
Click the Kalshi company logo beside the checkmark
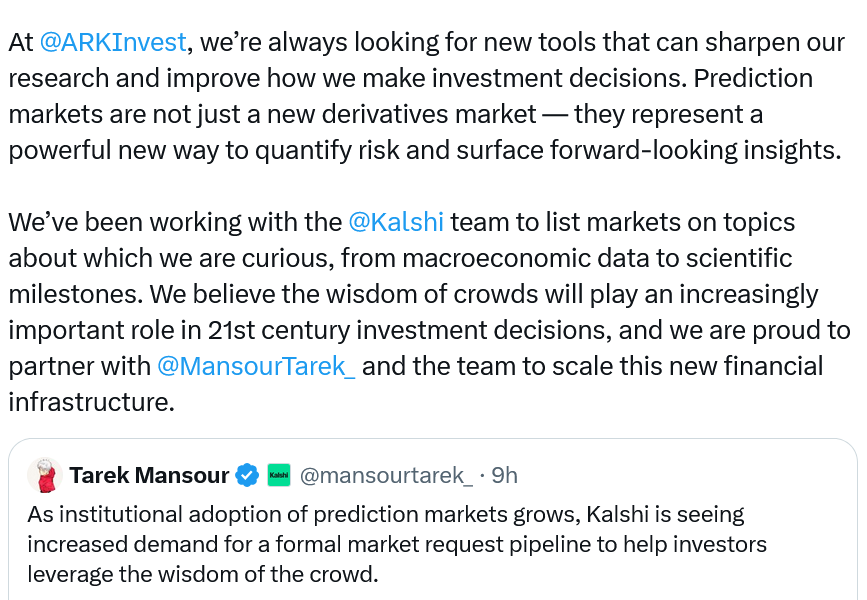pyautogui.click(x=278, y=475)
